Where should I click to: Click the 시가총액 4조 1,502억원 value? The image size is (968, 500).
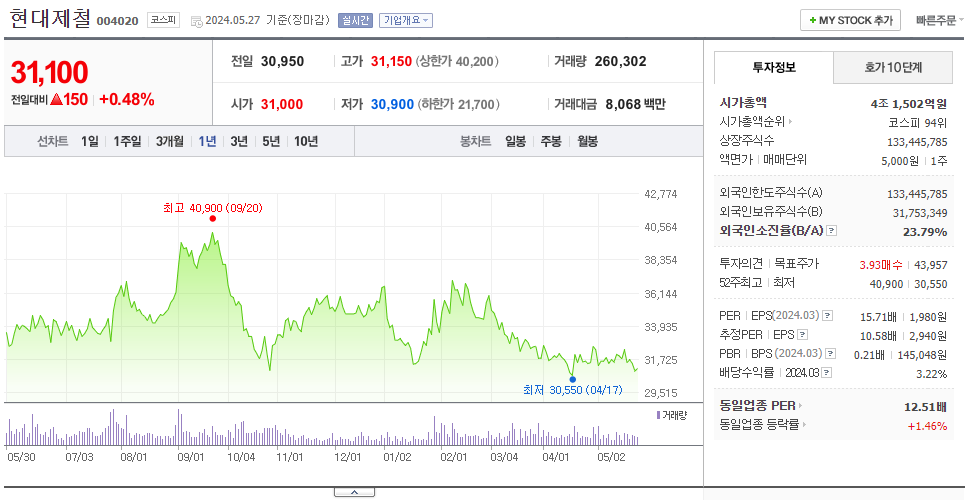tap(909, 104)
